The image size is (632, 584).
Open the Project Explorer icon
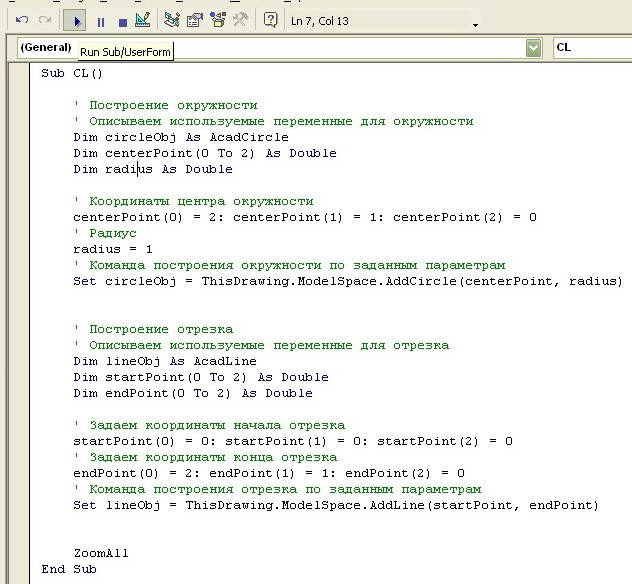point(172,19)
